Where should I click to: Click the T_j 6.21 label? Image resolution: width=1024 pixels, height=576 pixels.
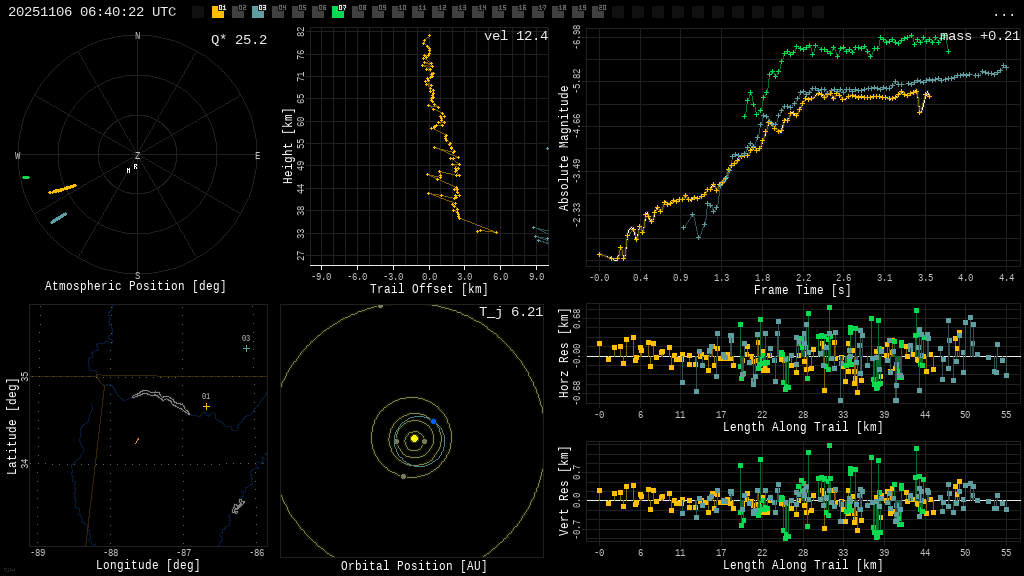point(511,312)
